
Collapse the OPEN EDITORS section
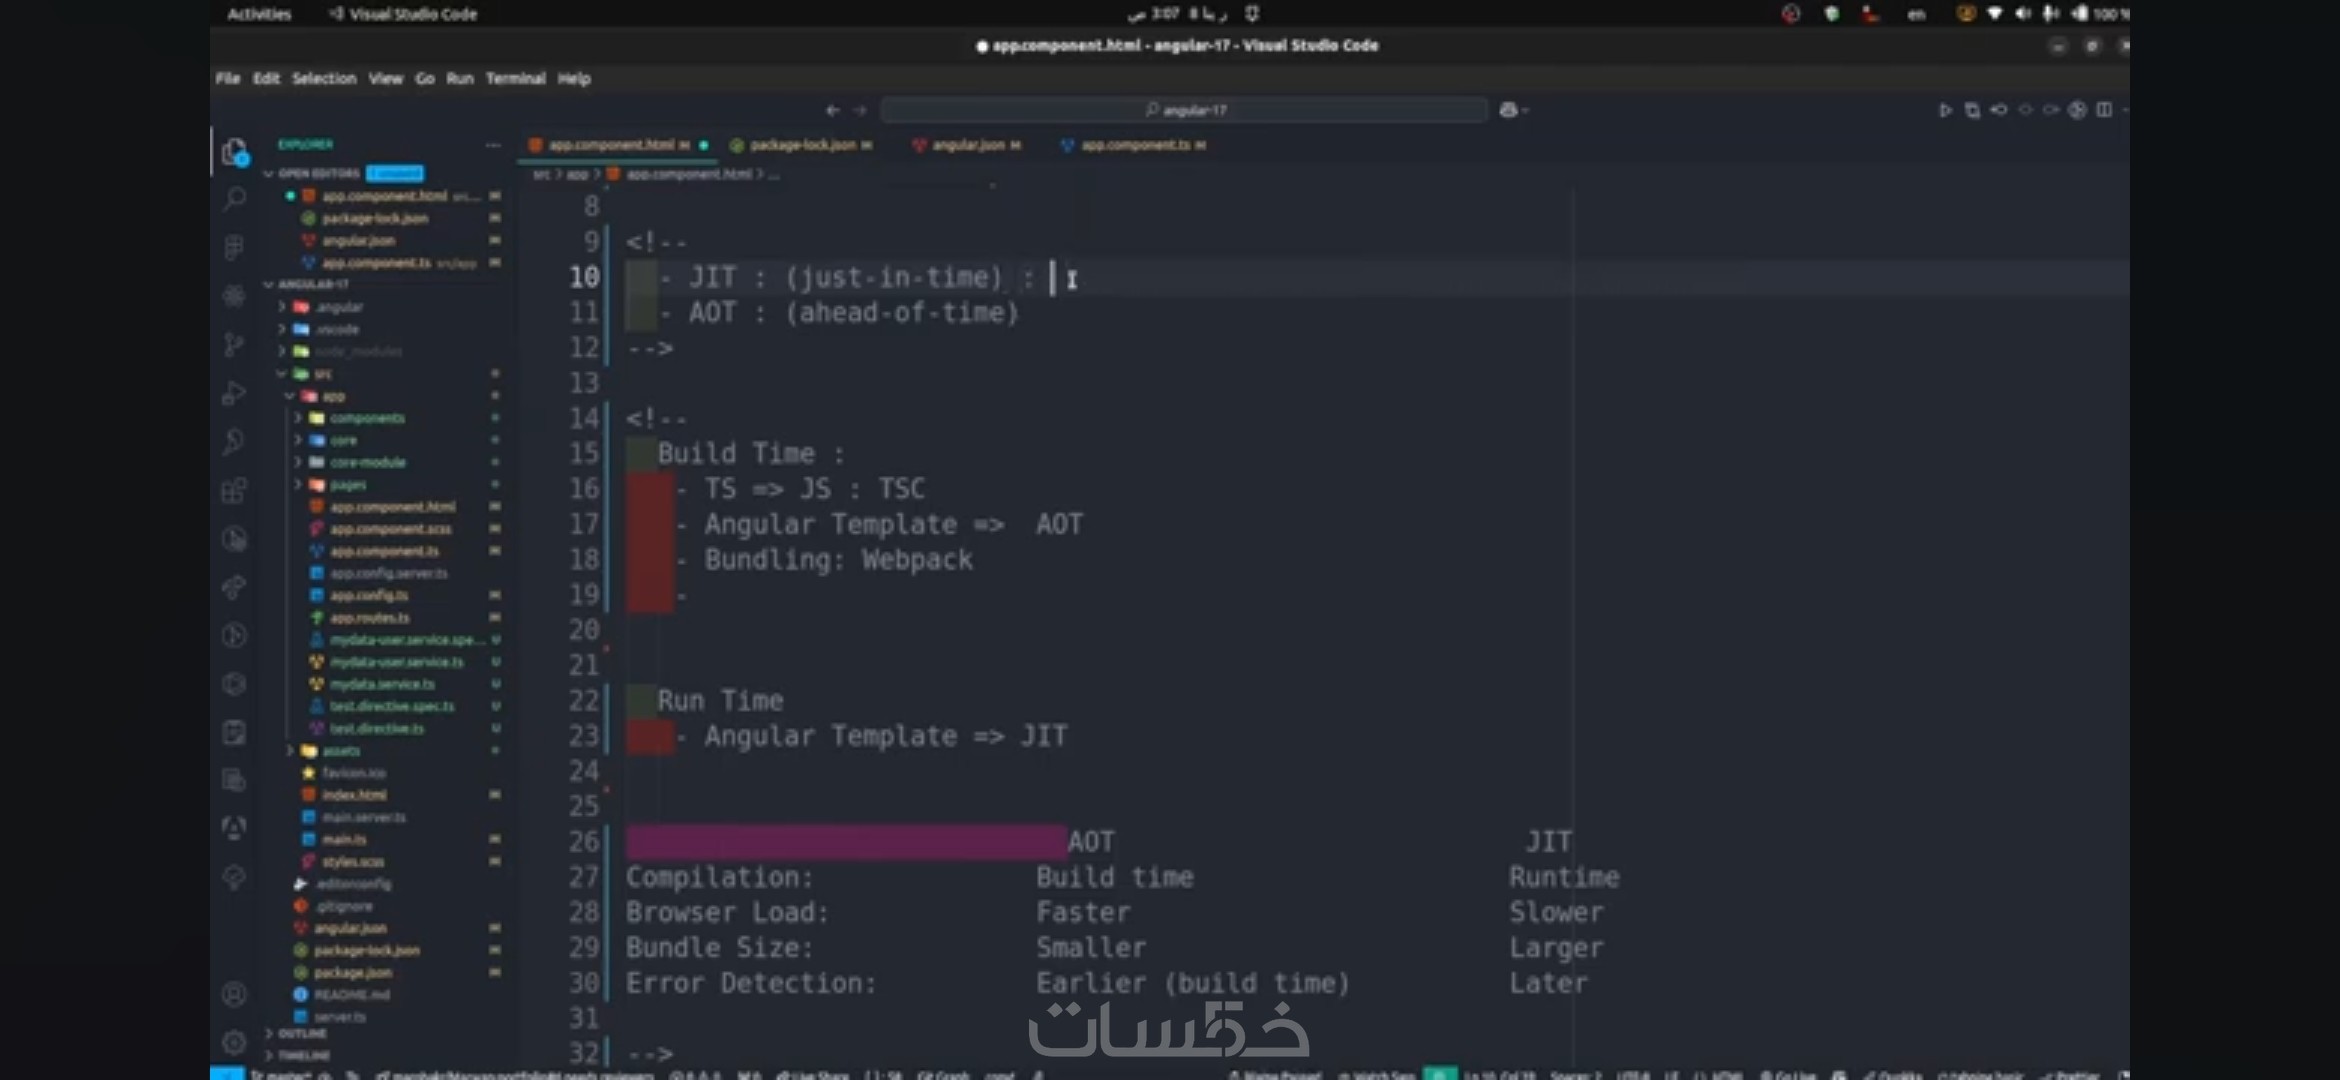pyautogui.click(x=318, y=174)
